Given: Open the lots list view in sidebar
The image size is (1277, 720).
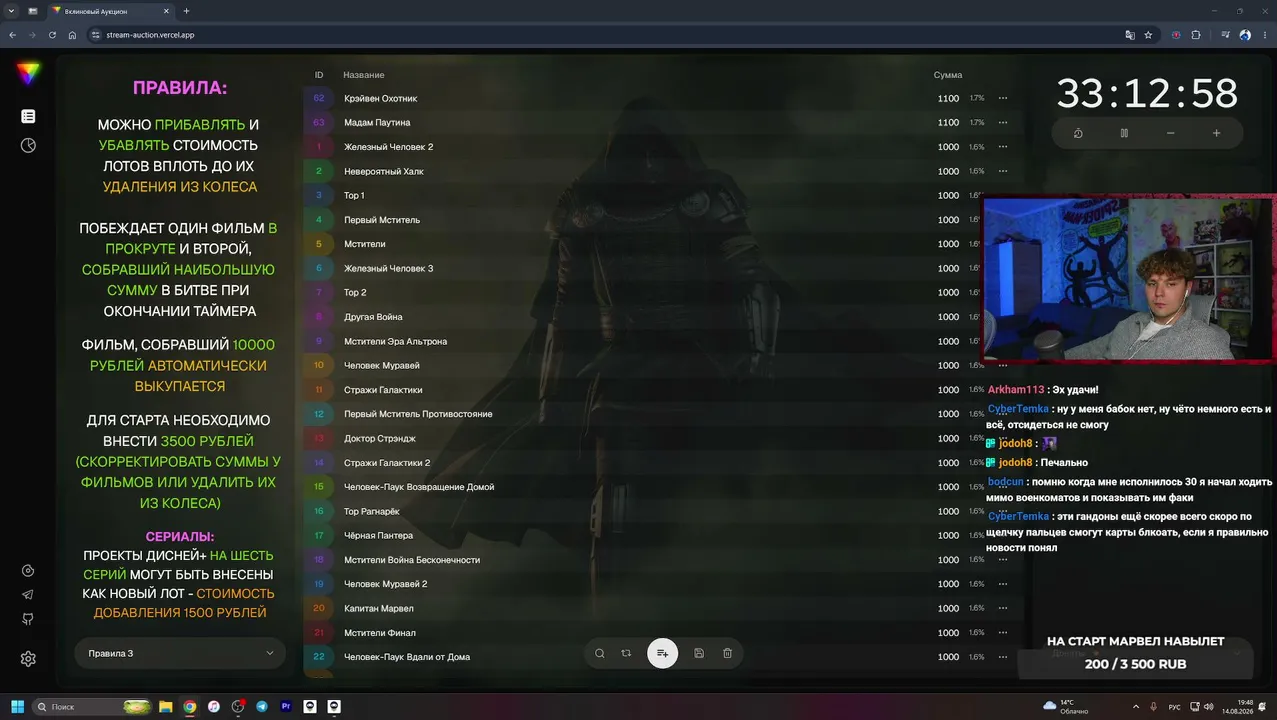Looking at the screenshot, I should coord(28,117).
